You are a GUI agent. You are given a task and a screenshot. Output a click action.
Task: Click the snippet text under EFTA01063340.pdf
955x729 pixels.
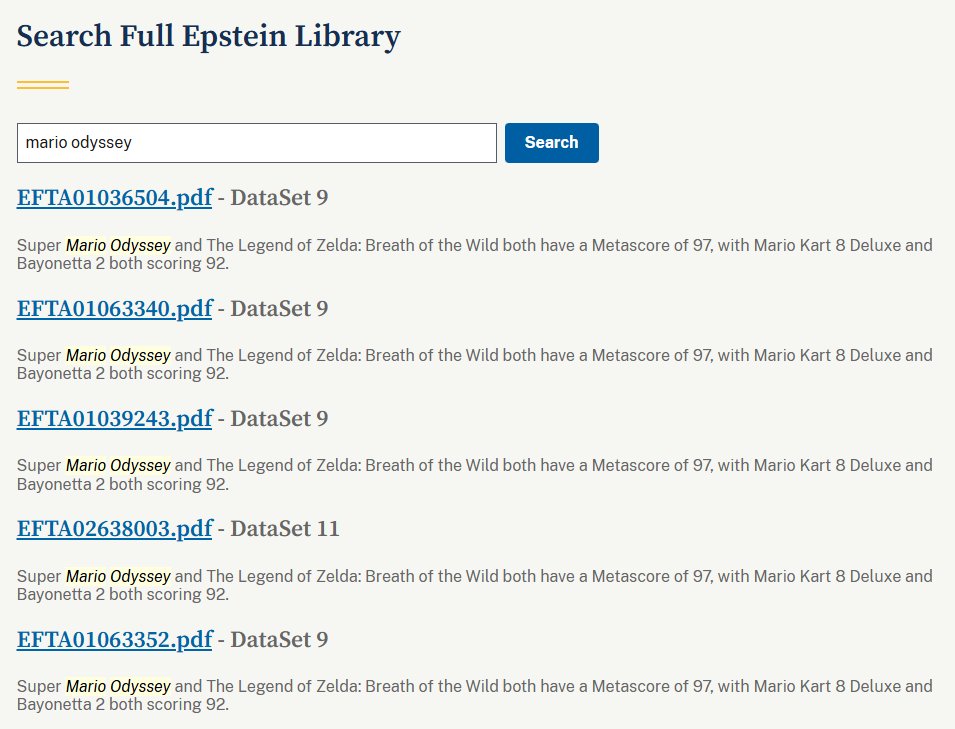pyautogui.click(x=474, y=364)
